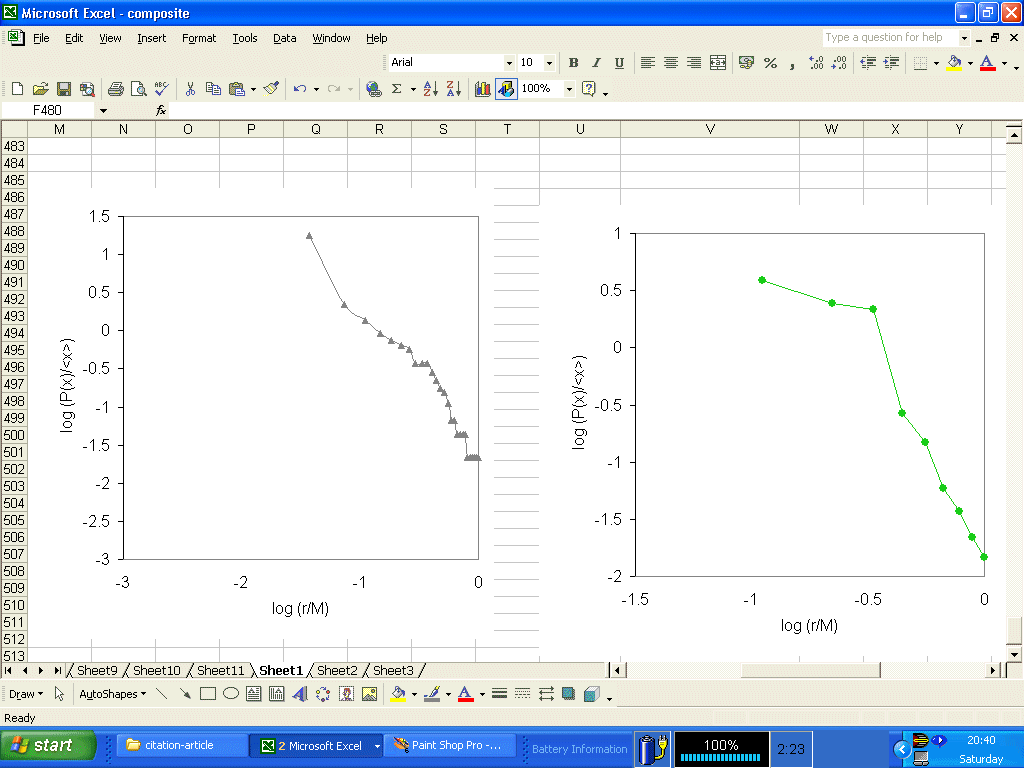Open Print Preview

(138, 89)
